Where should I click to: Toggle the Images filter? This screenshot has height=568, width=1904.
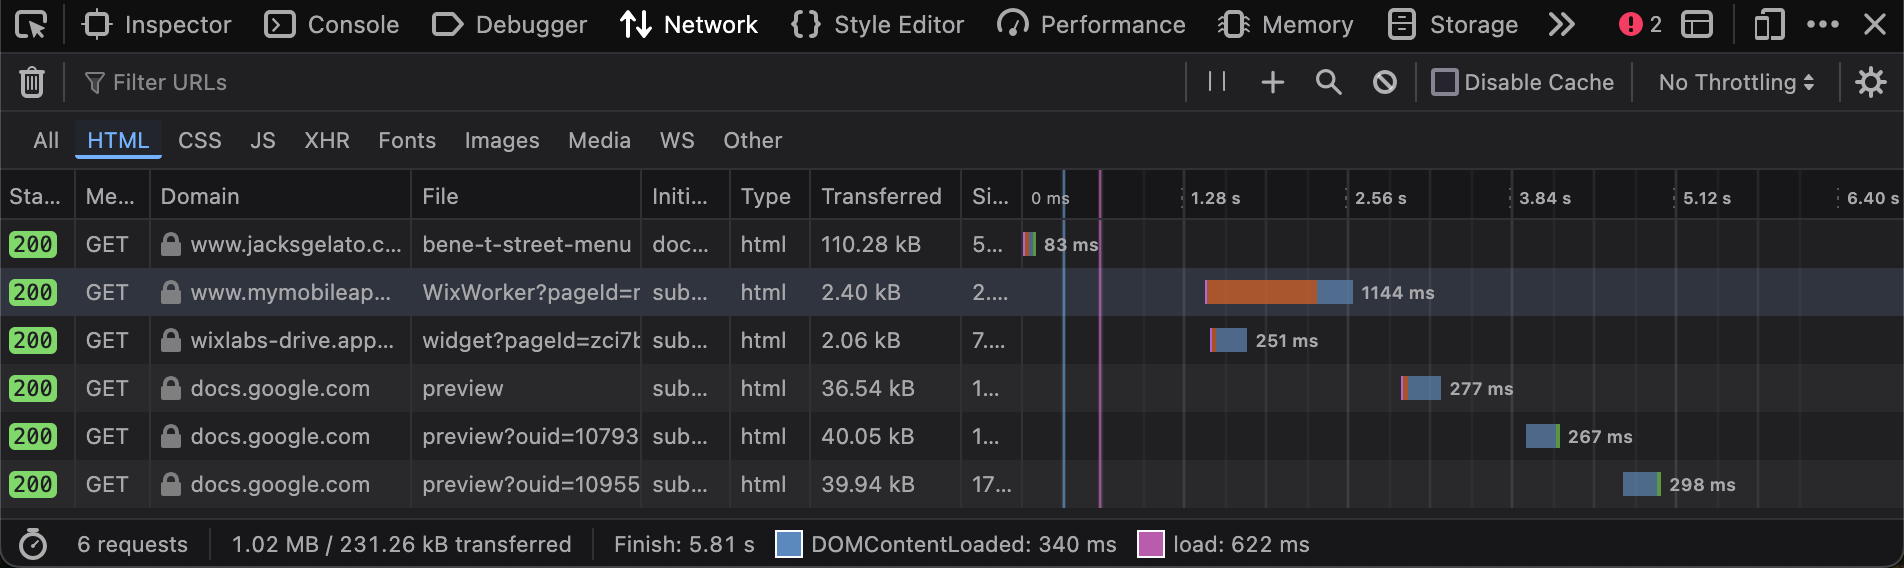point(502,140)
